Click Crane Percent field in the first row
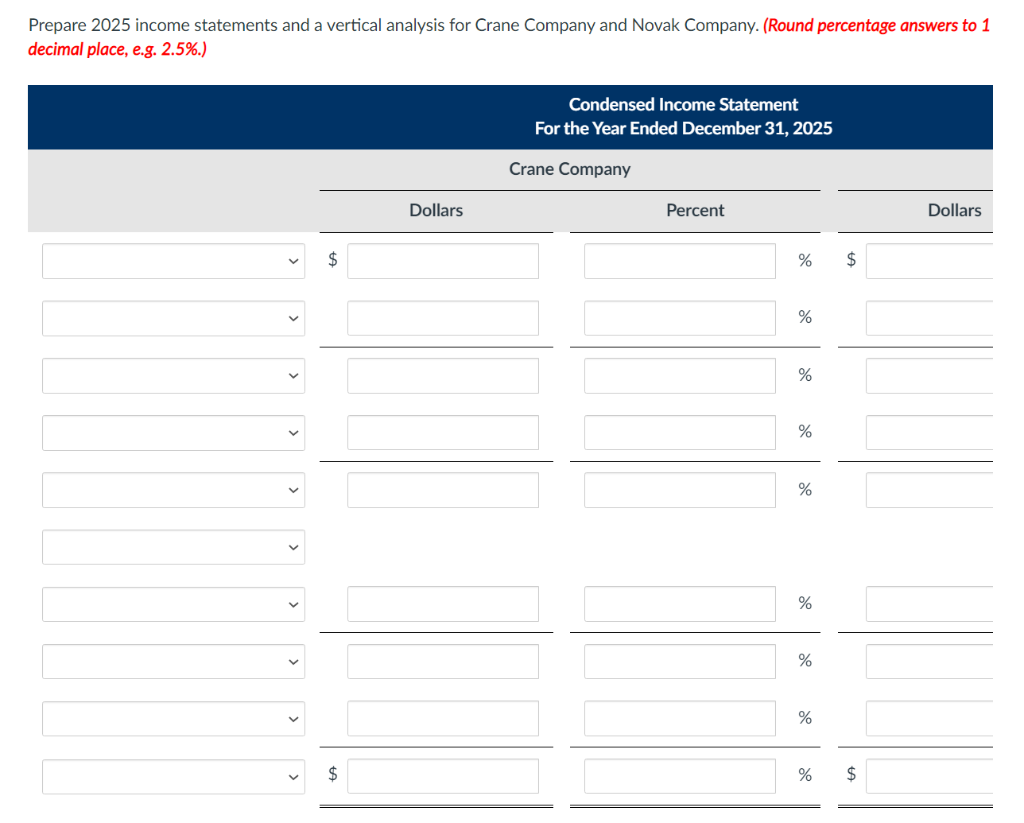 click(680, 261)
